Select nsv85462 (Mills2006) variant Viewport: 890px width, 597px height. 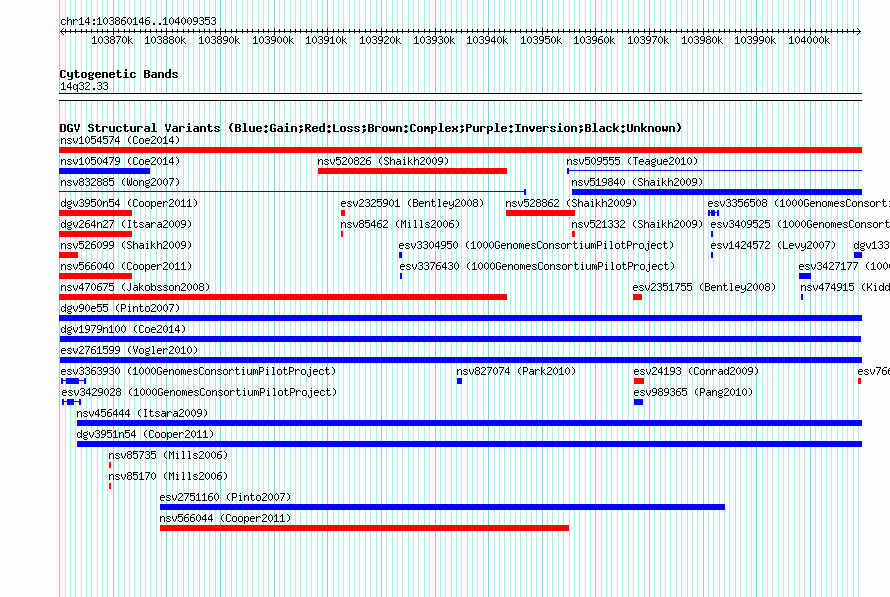[x=400, y=224]
